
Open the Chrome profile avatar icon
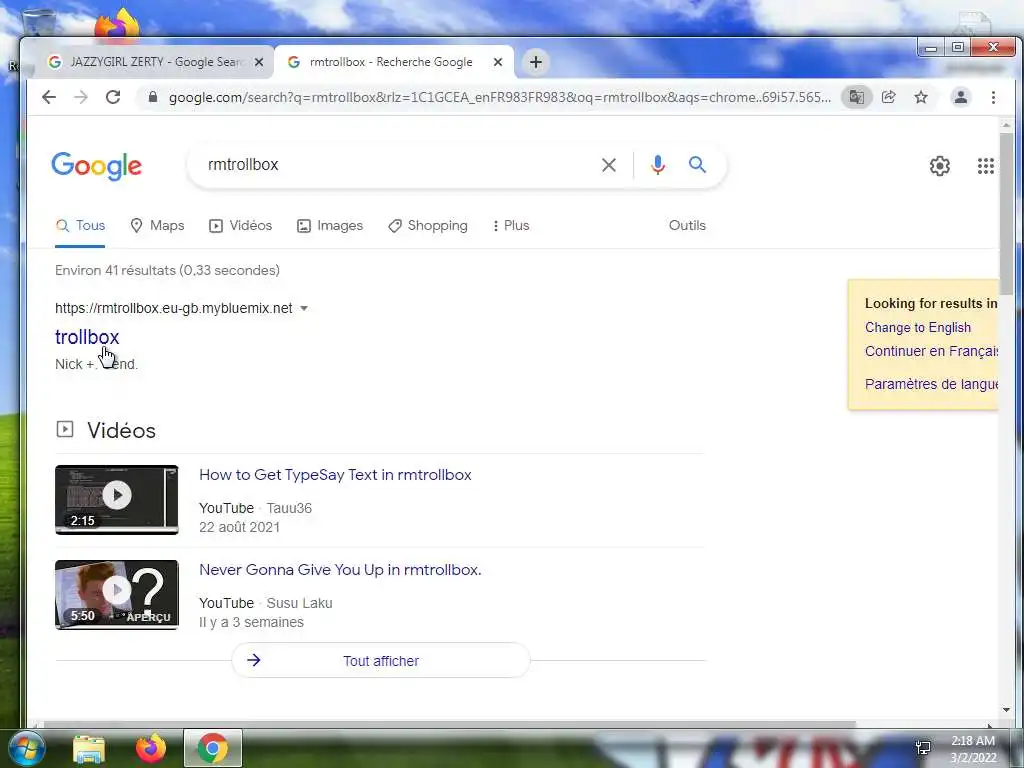pos(961,97)
